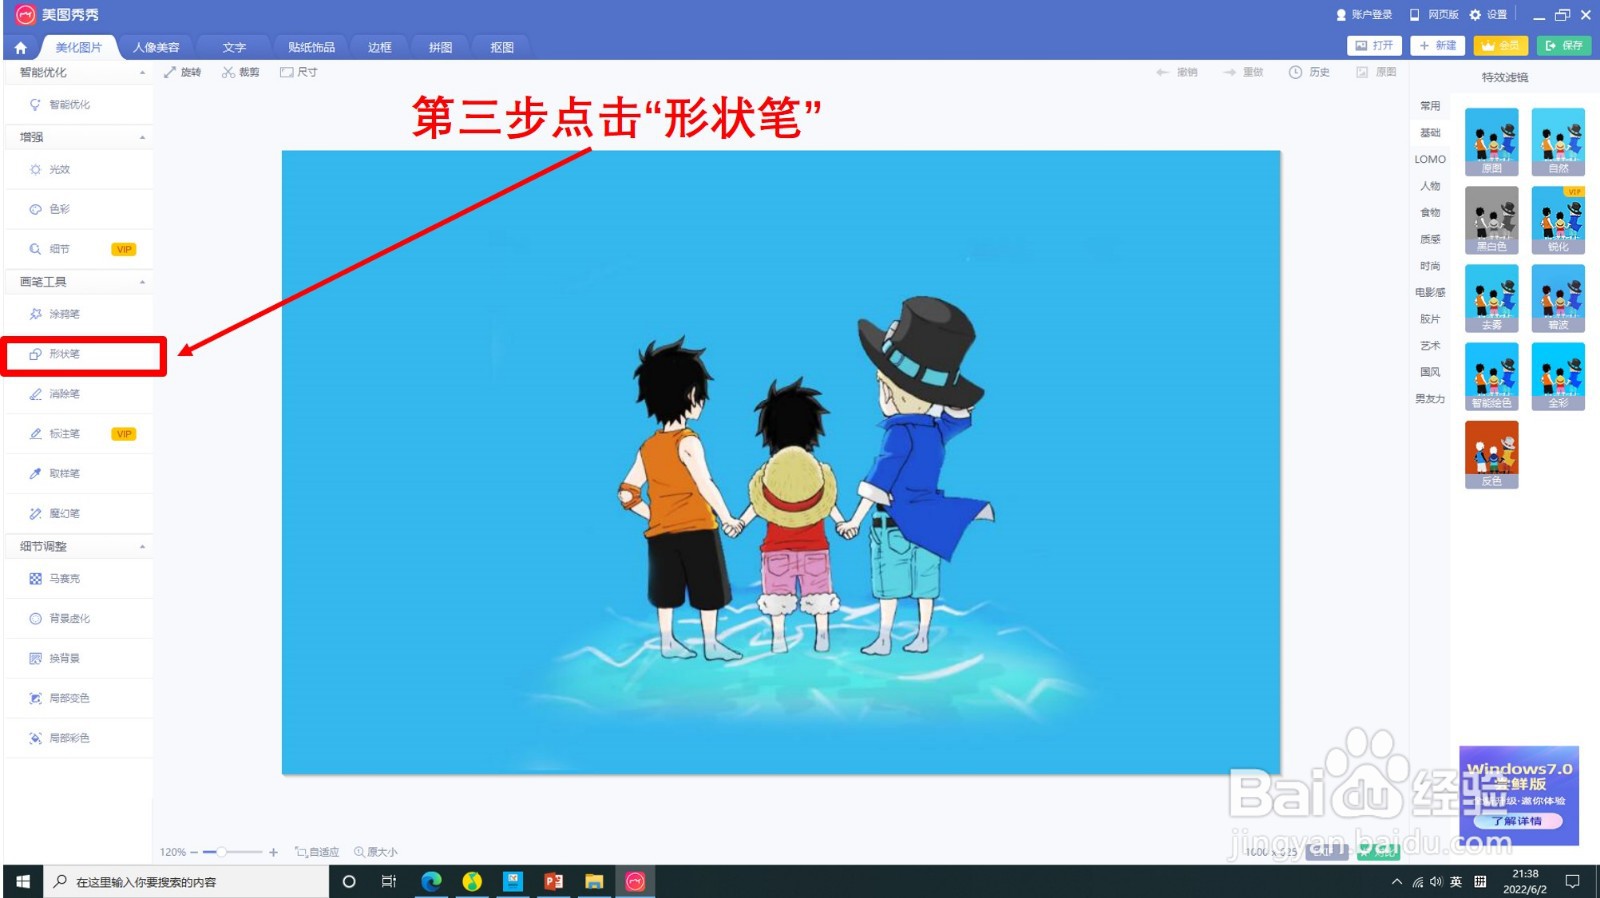Switch to the 人像美容 tab

(156, 47)
